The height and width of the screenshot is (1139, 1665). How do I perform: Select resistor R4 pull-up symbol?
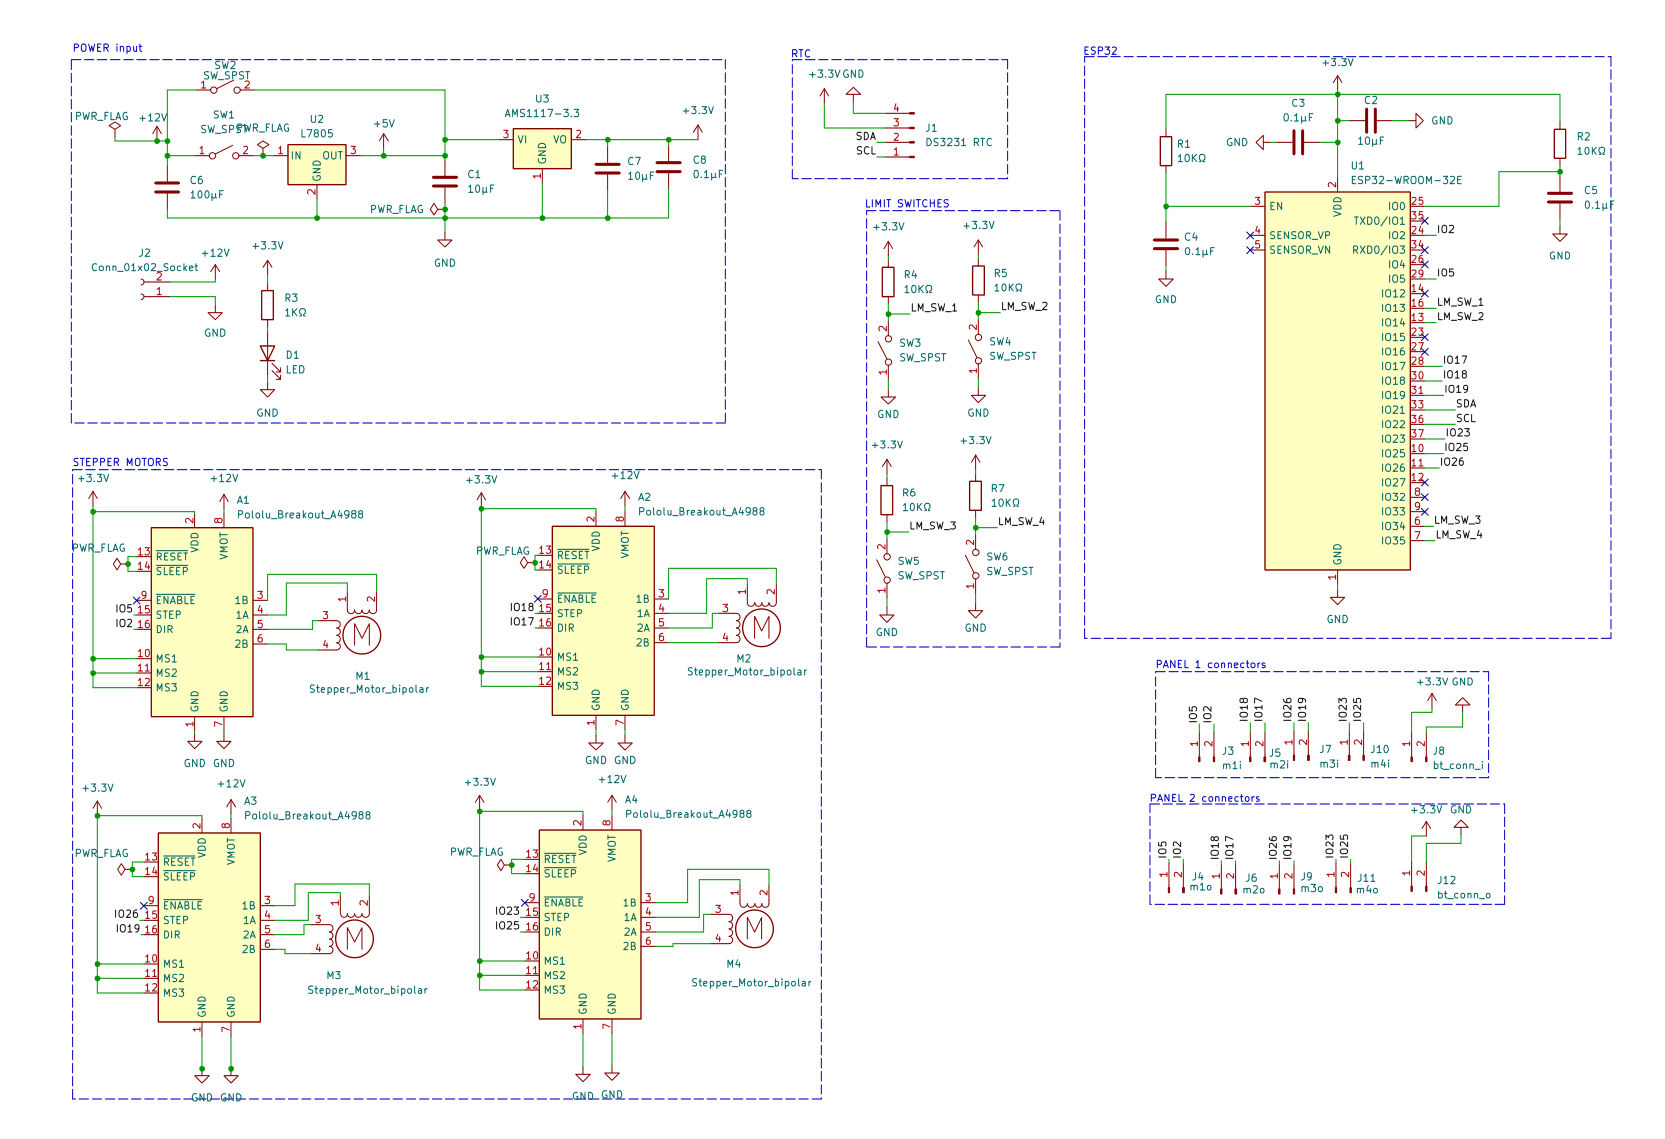888,282
